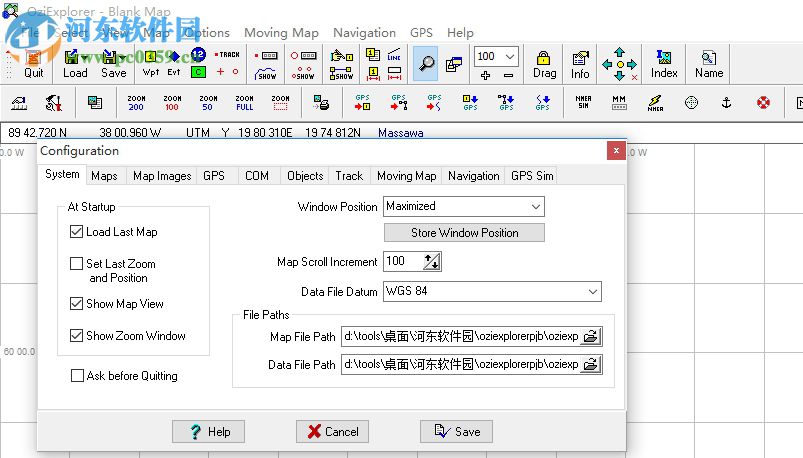Click the Cancel button
803x458 pixels.
(332, 431)
